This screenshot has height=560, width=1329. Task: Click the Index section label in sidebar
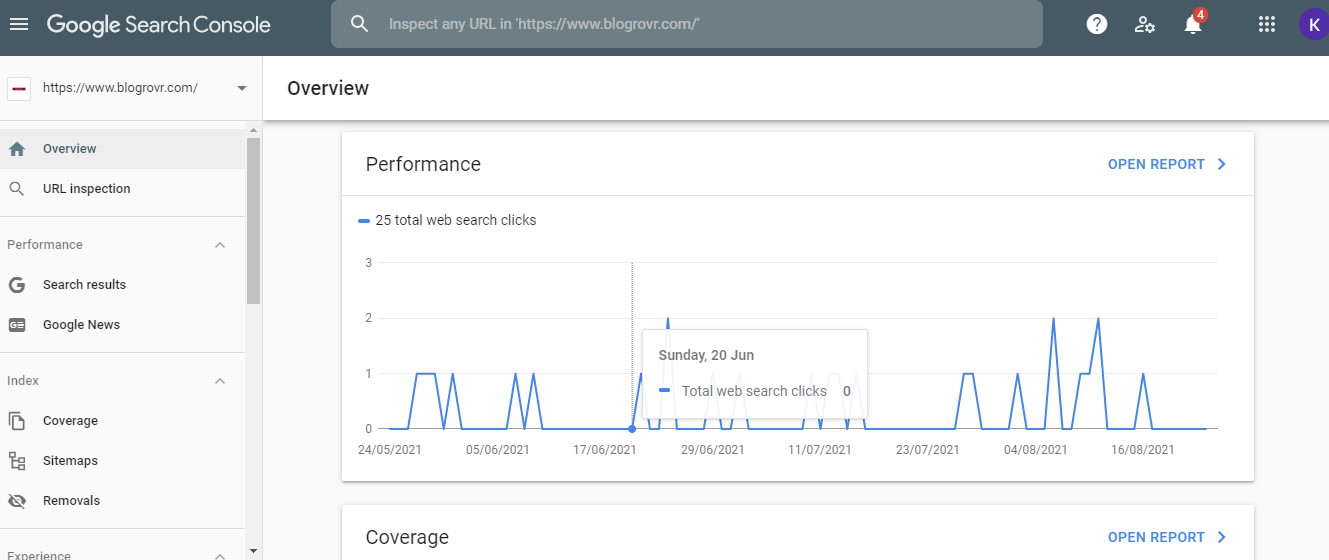pyautogui.click(x=23, y=381)
